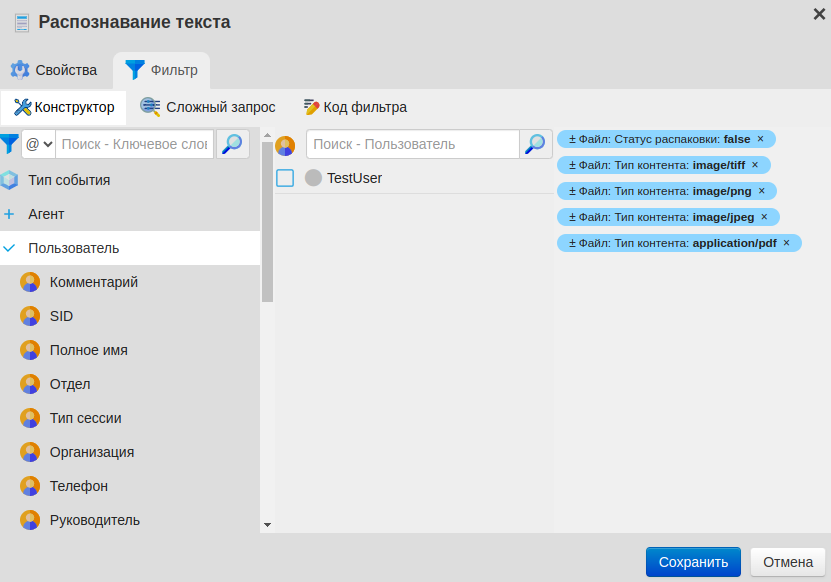The image size is (831, 582).
Task: Delete the unpacking status false filter
Action: 760,139
